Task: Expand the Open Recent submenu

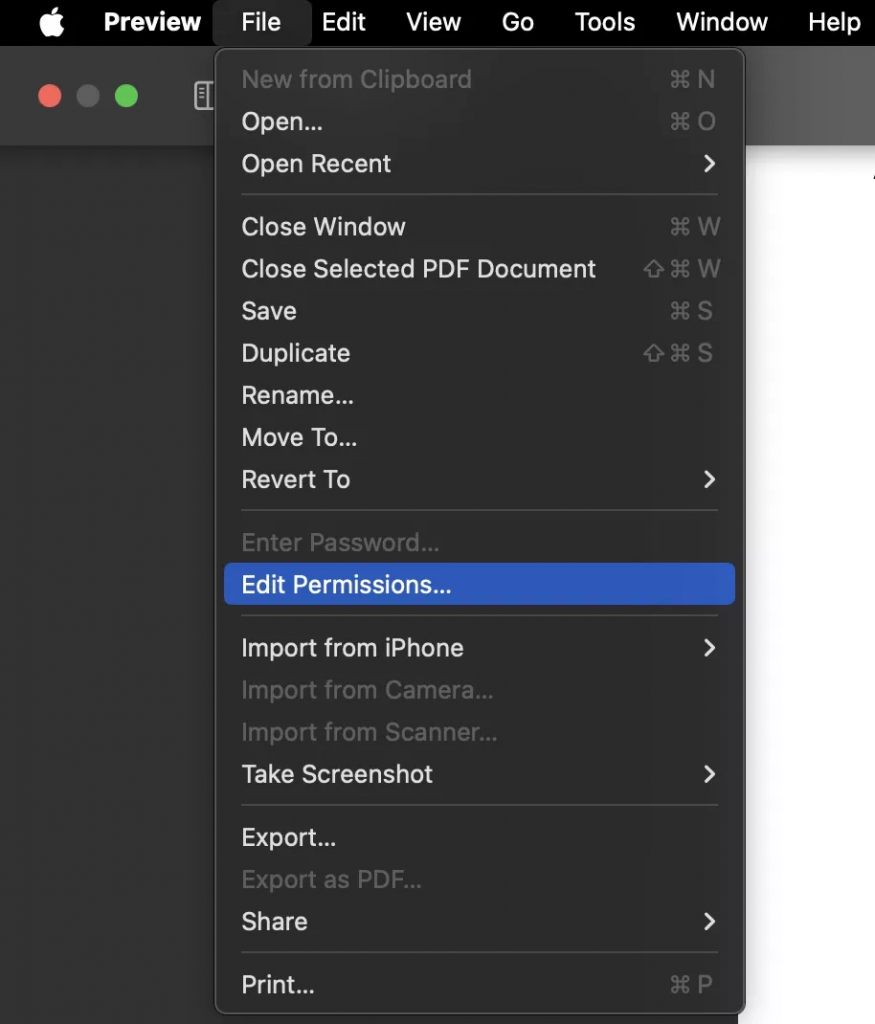Action: click(x=316, y=164)
